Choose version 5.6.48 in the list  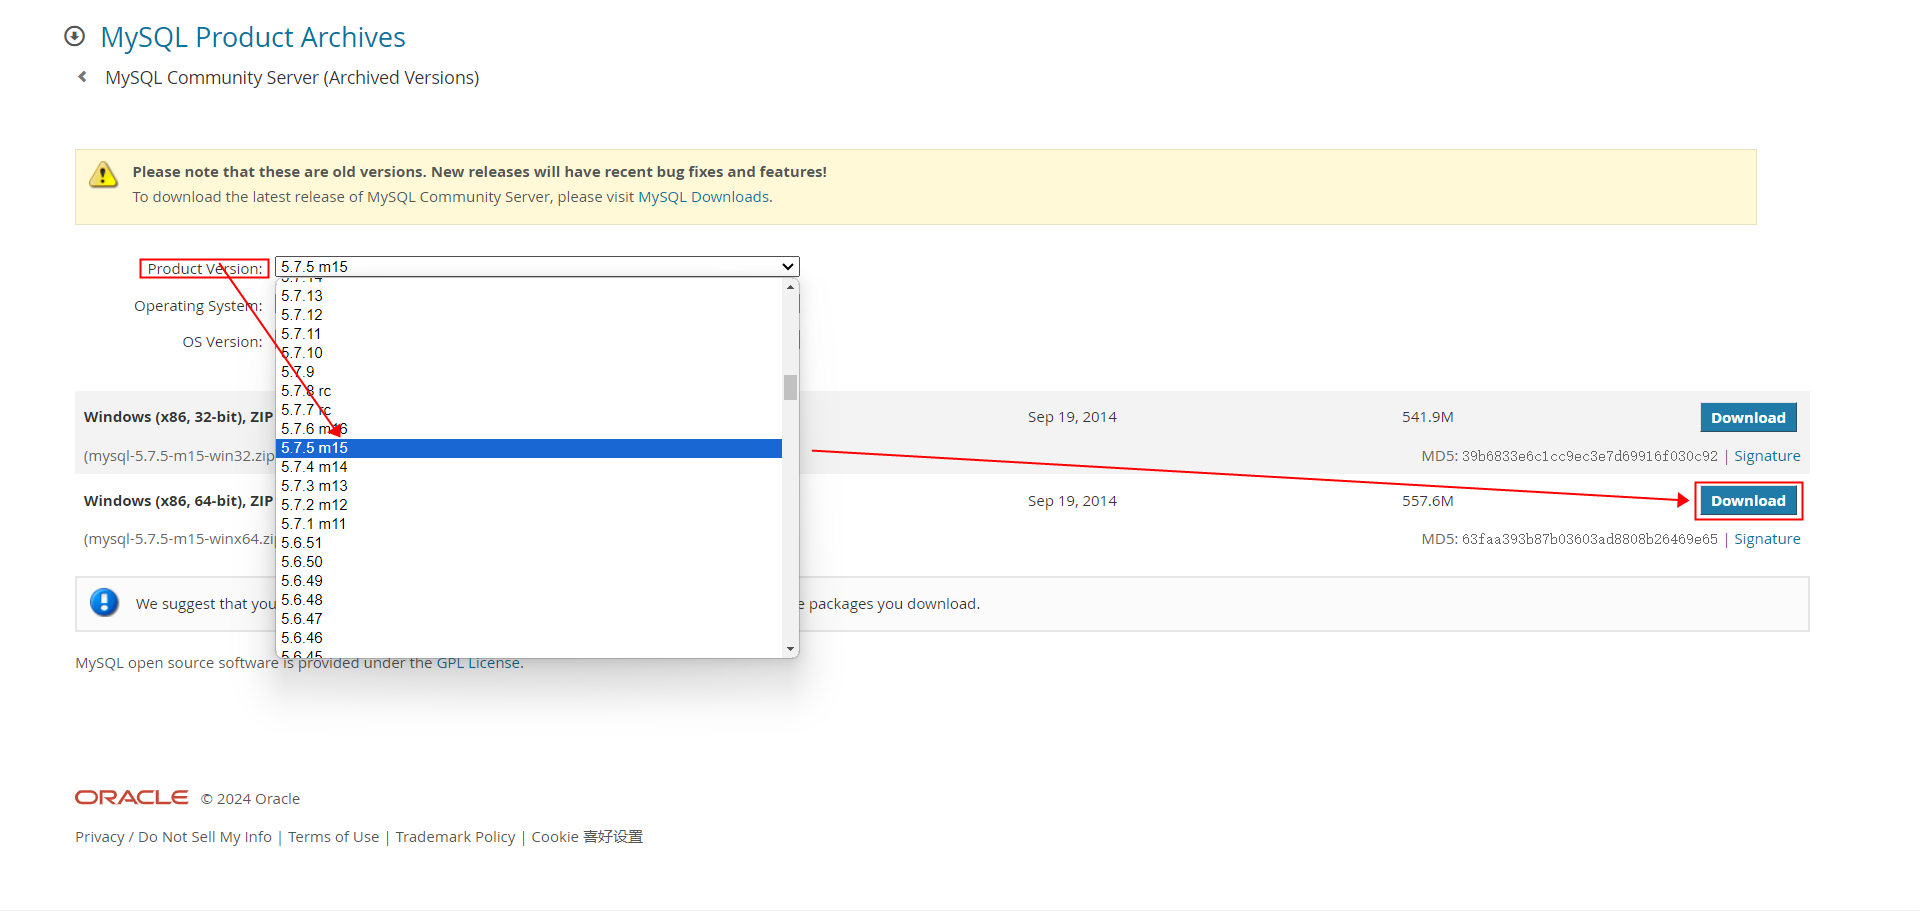click(528, 600)
